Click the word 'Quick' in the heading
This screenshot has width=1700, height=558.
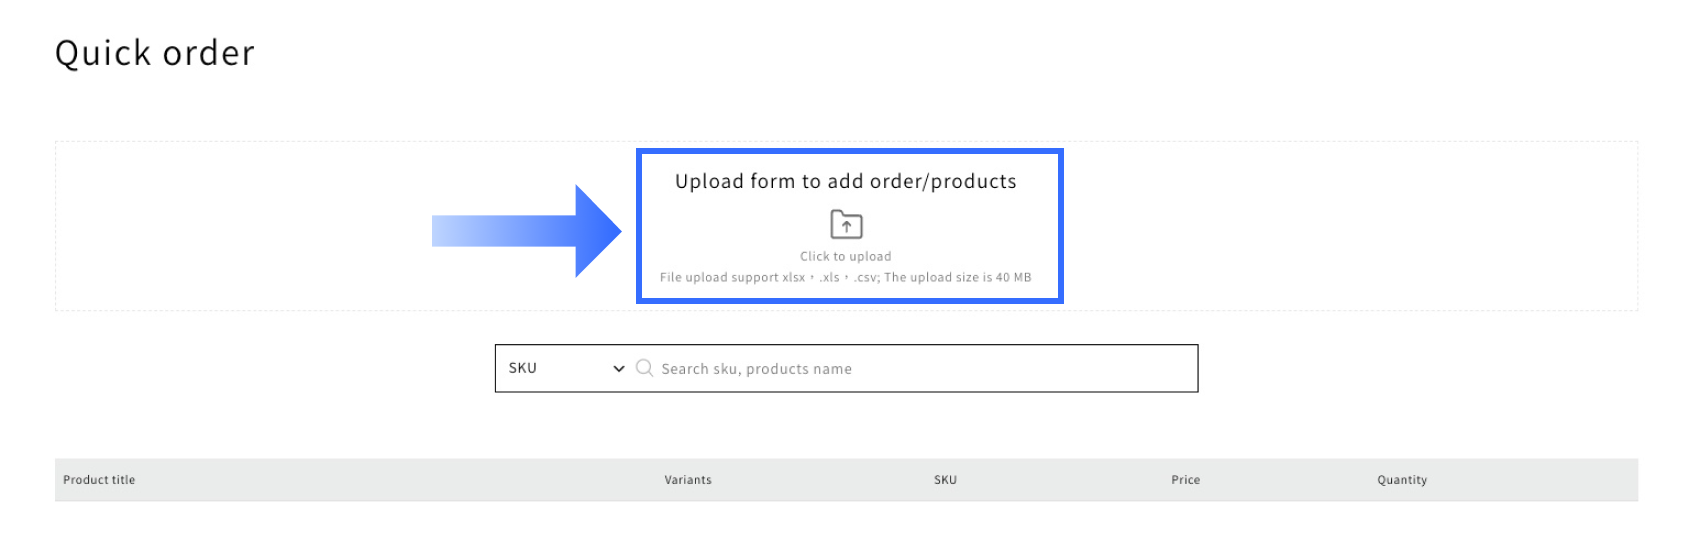[x=103, y=53]
